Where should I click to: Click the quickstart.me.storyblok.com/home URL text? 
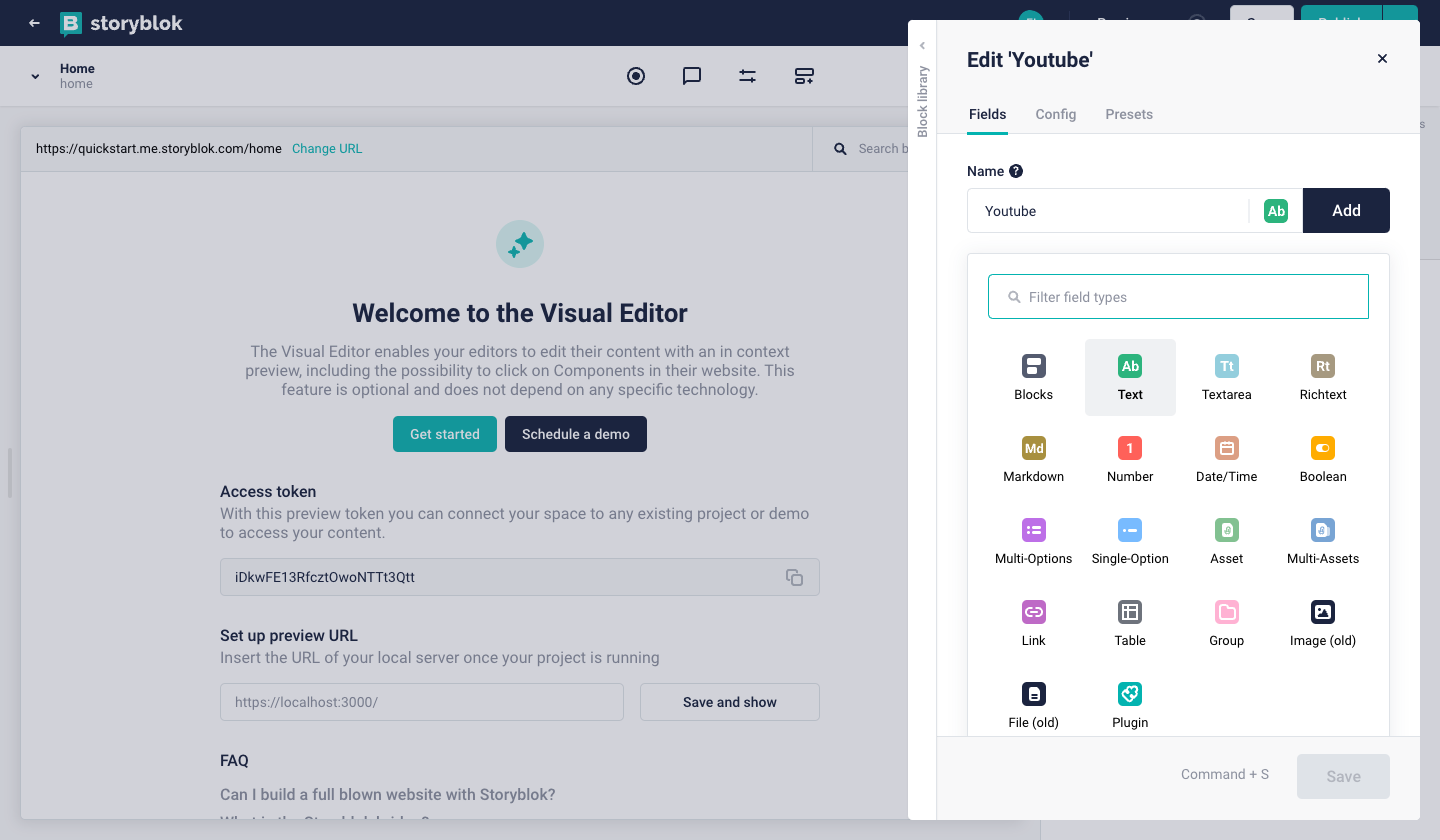[159, 149]
